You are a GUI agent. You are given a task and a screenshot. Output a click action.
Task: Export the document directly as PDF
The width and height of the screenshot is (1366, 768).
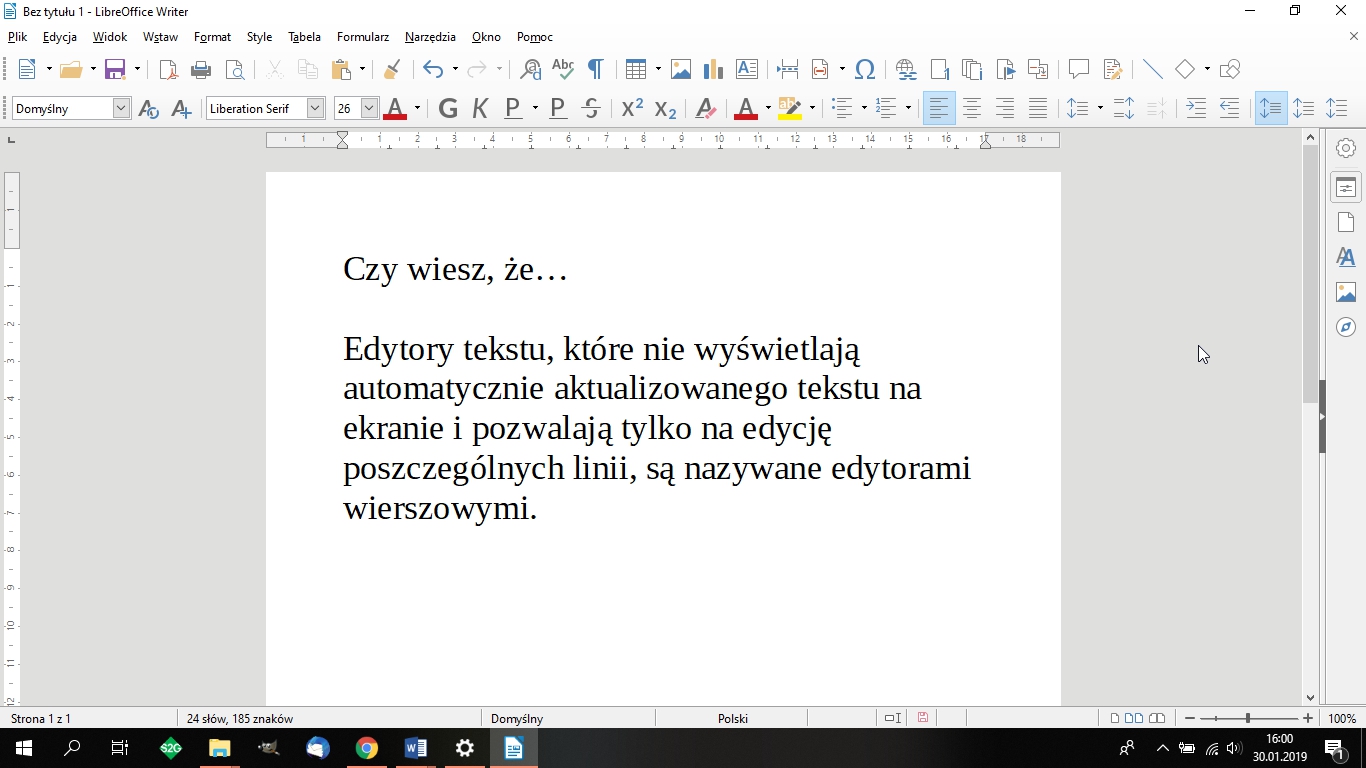pos(168,69)
